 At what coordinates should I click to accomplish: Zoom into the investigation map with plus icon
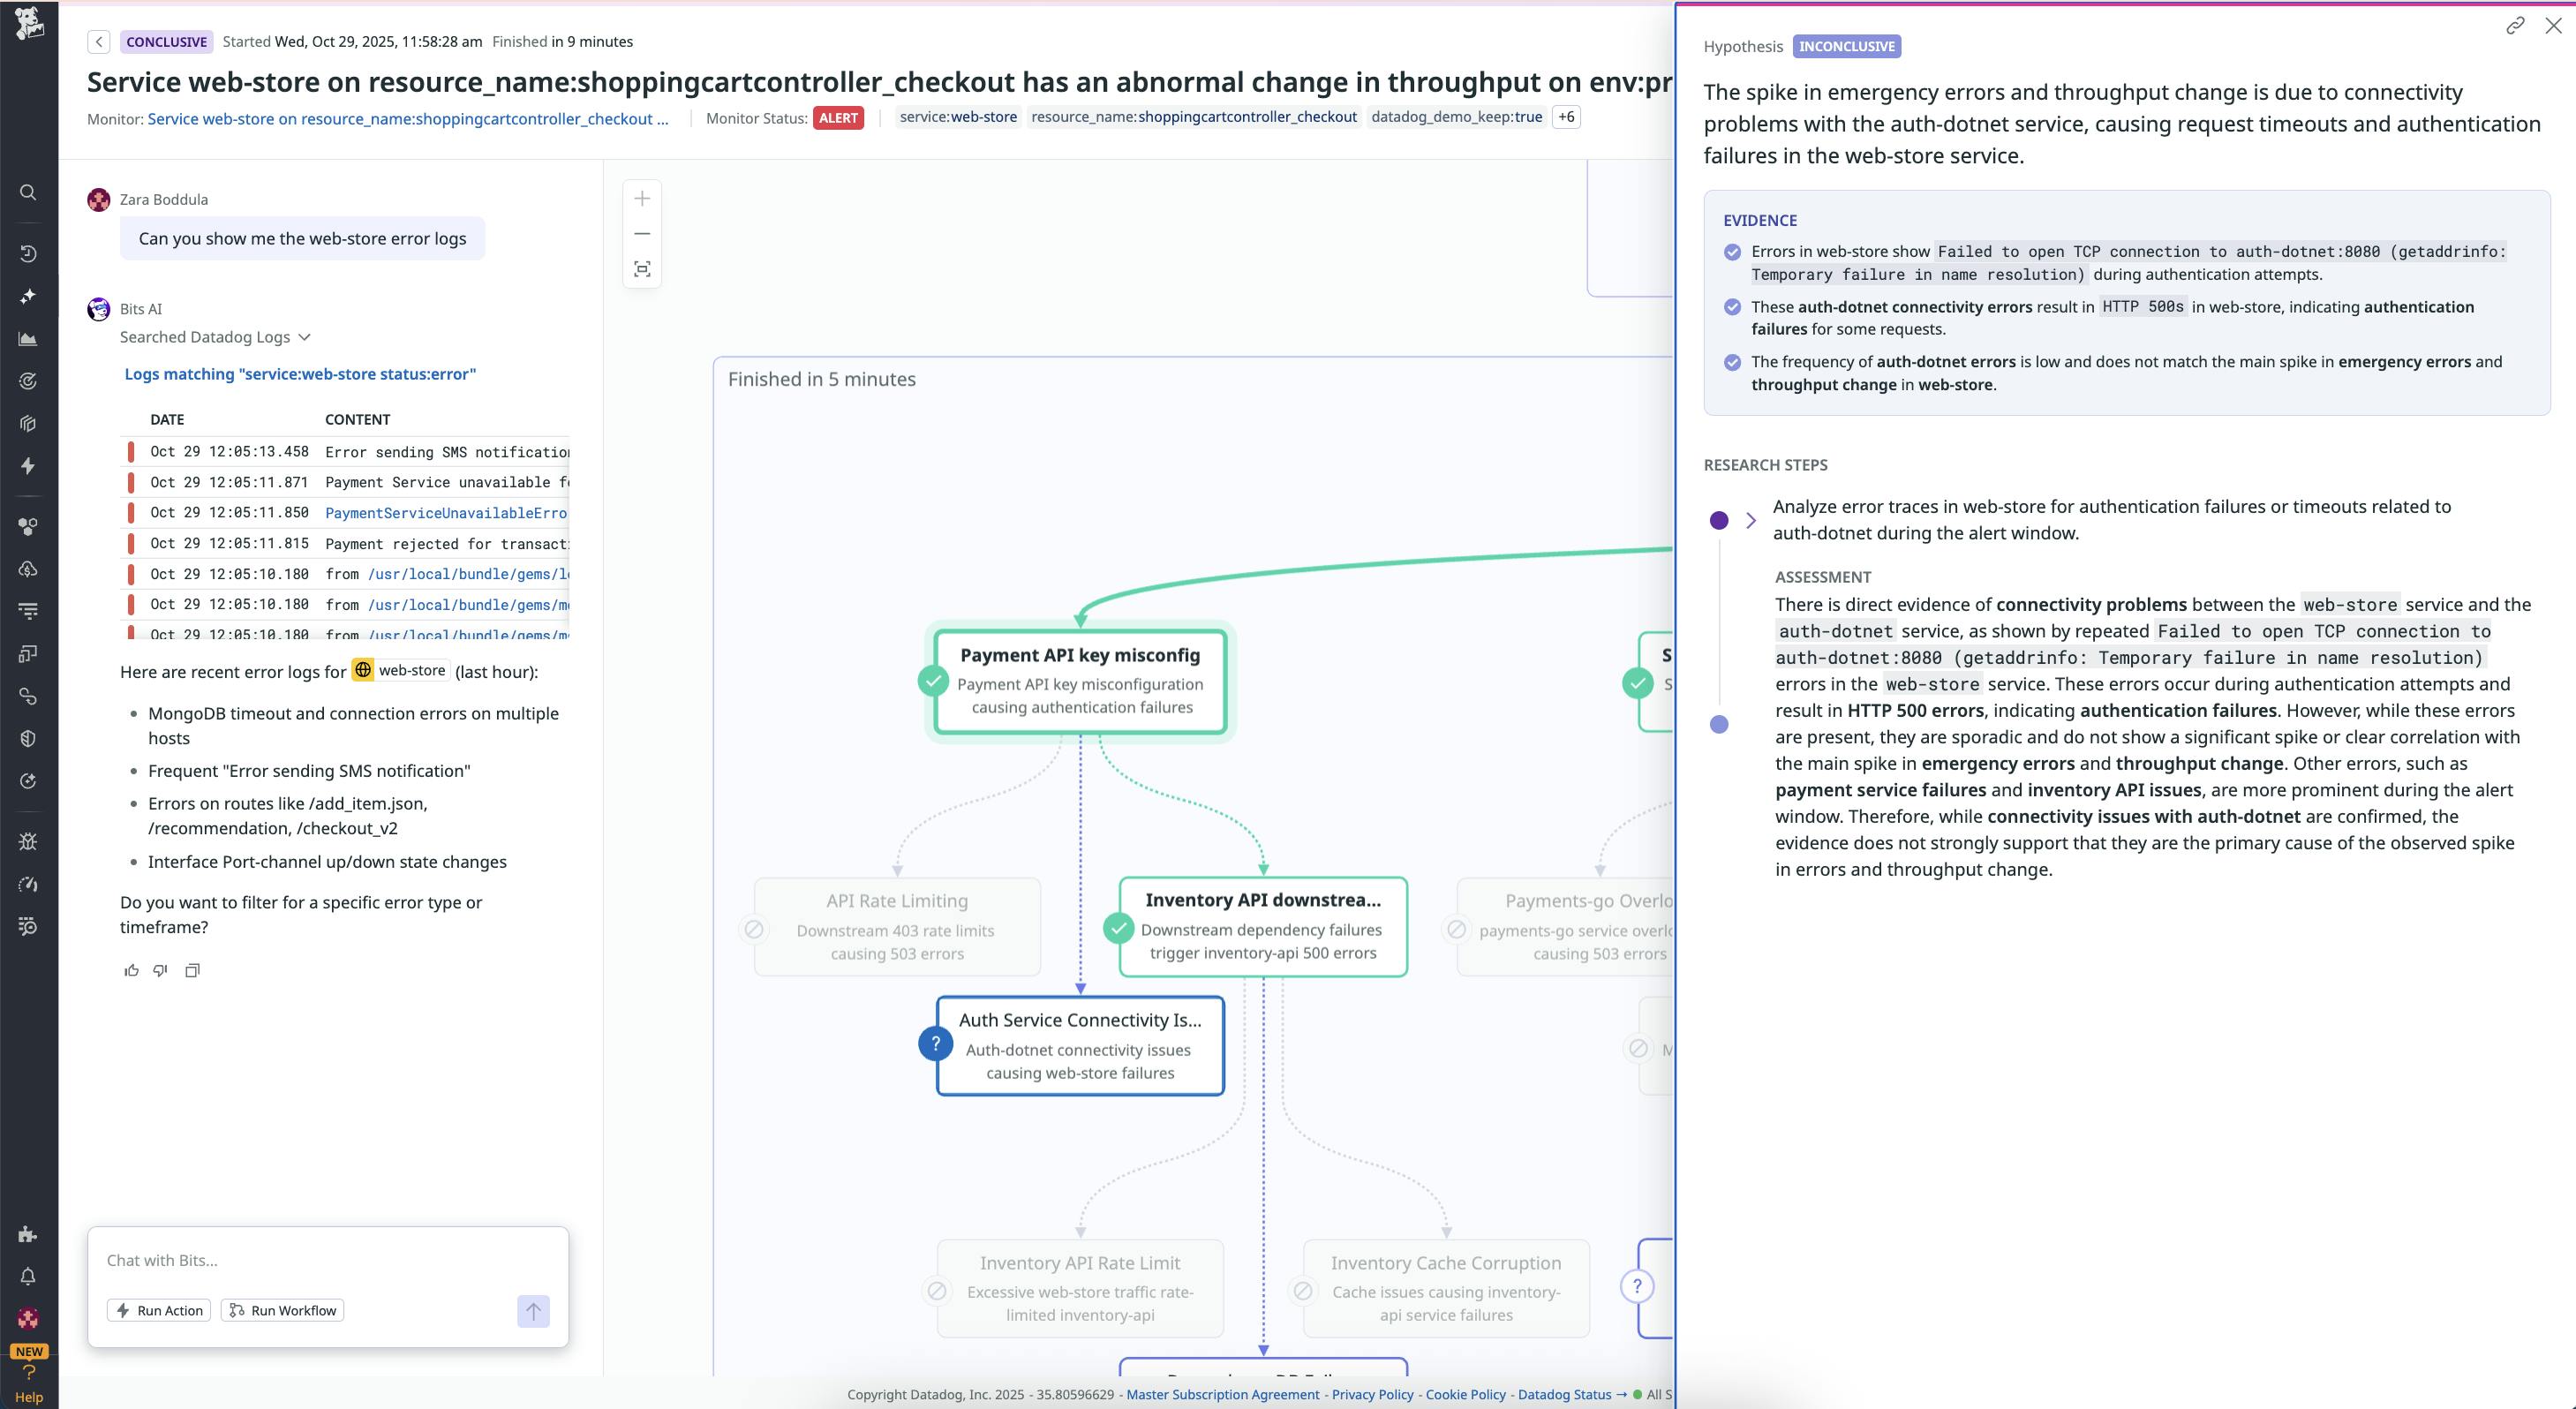[x=642, y=198]
